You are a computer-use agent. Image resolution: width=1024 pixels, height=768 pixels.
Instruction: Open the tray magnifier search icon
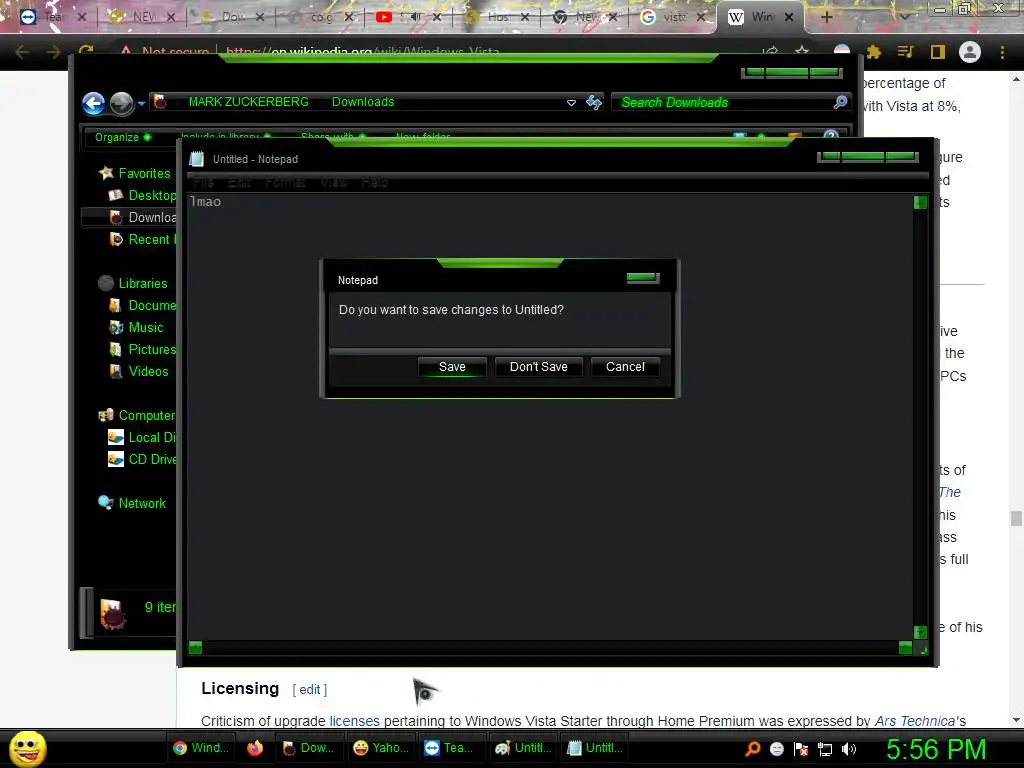tap(752, 749)
